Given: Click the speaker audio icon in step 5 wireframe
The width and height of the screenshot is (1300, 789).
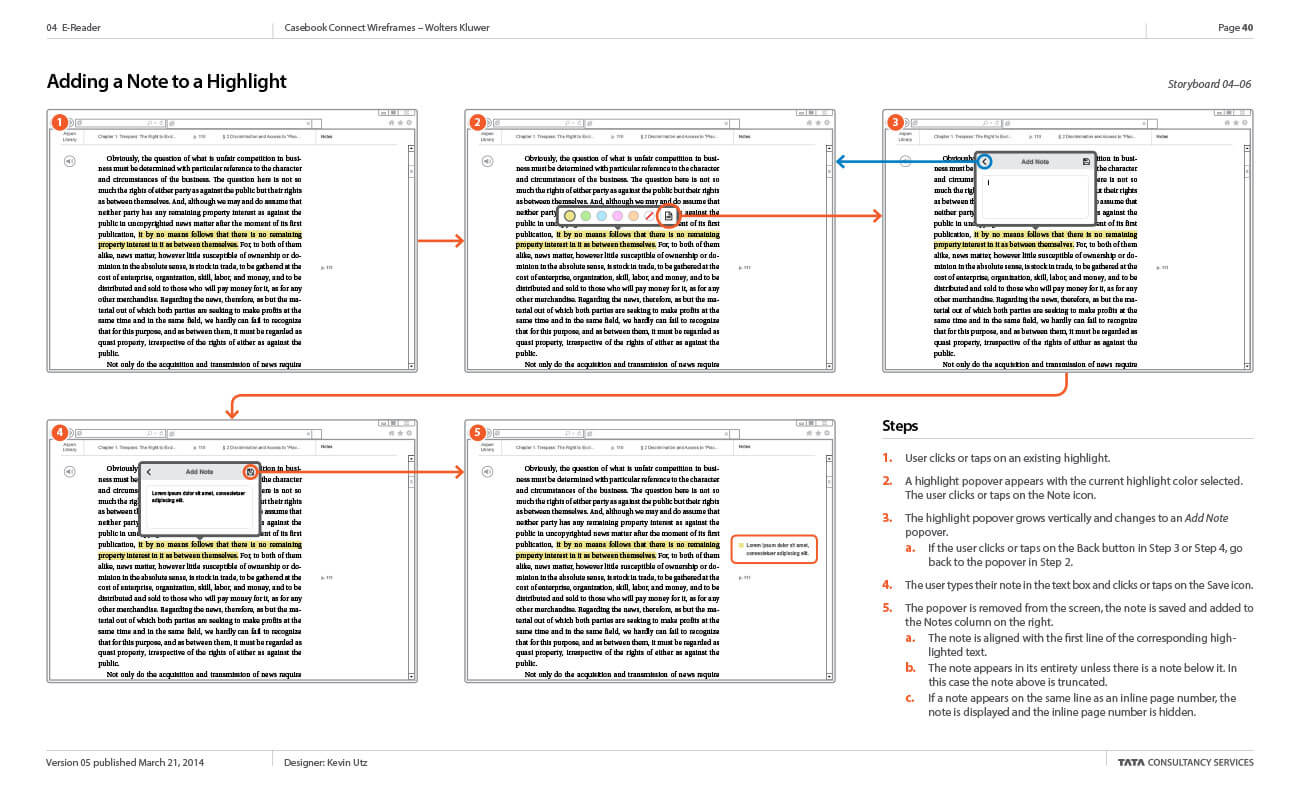Looking at the screenshot, I should coord(487,470).
